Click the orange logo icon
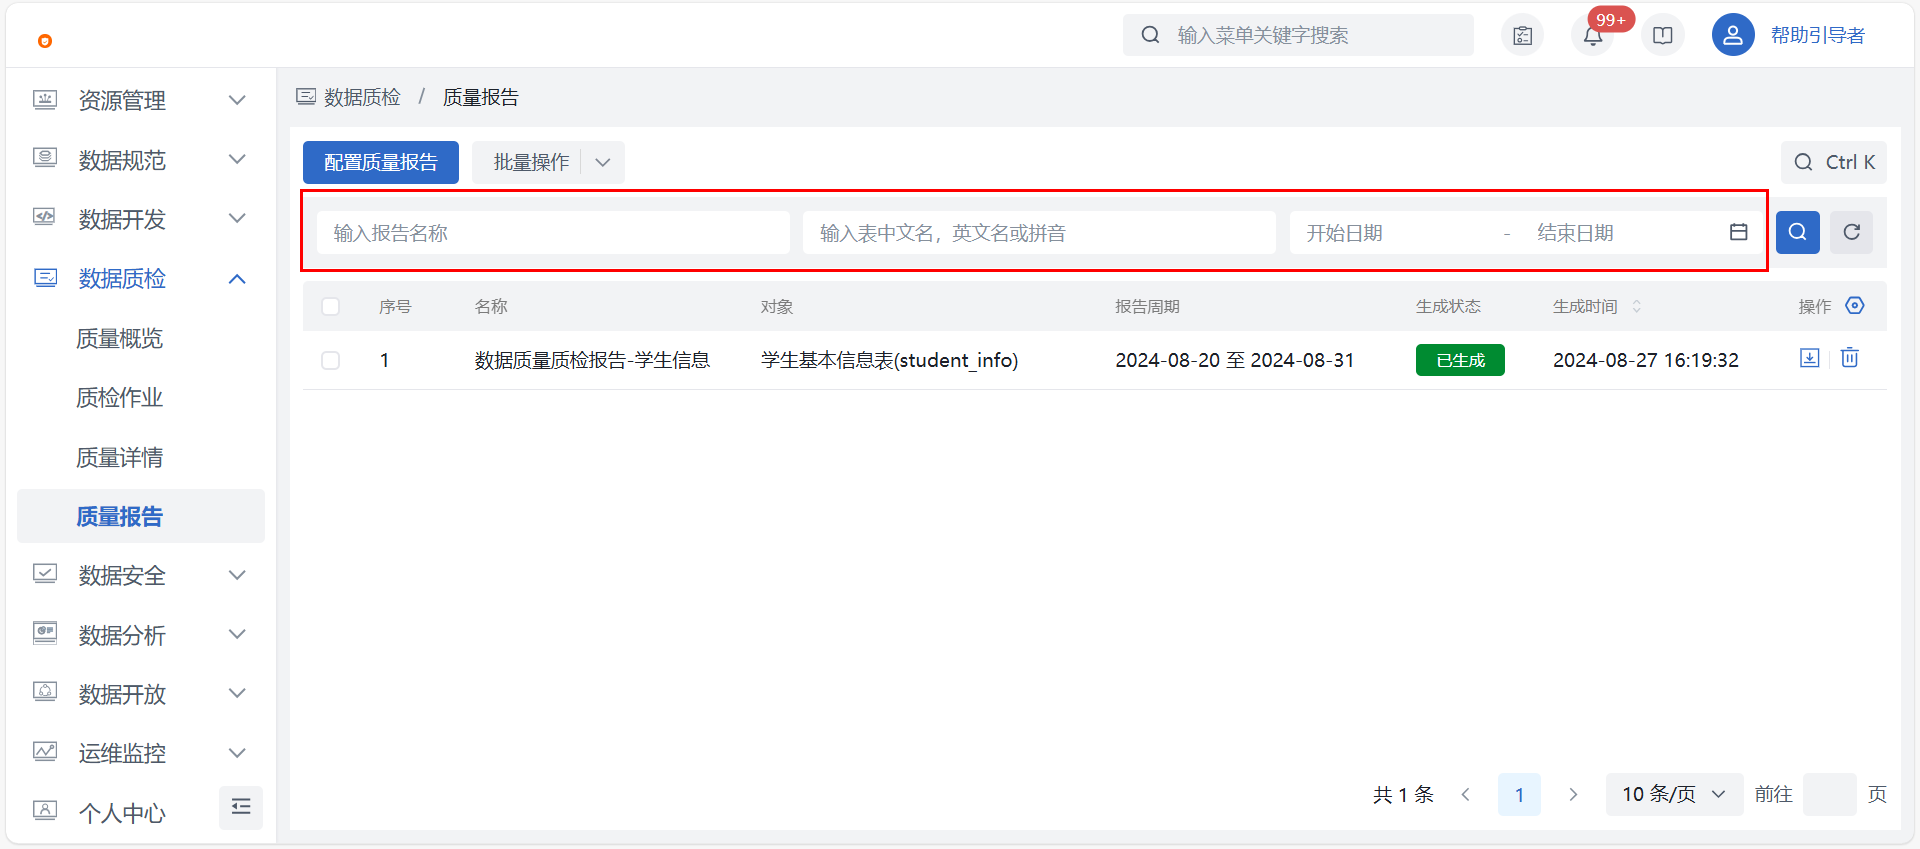The width and height of the screenshot is (1920, 849). coord(44,41)
